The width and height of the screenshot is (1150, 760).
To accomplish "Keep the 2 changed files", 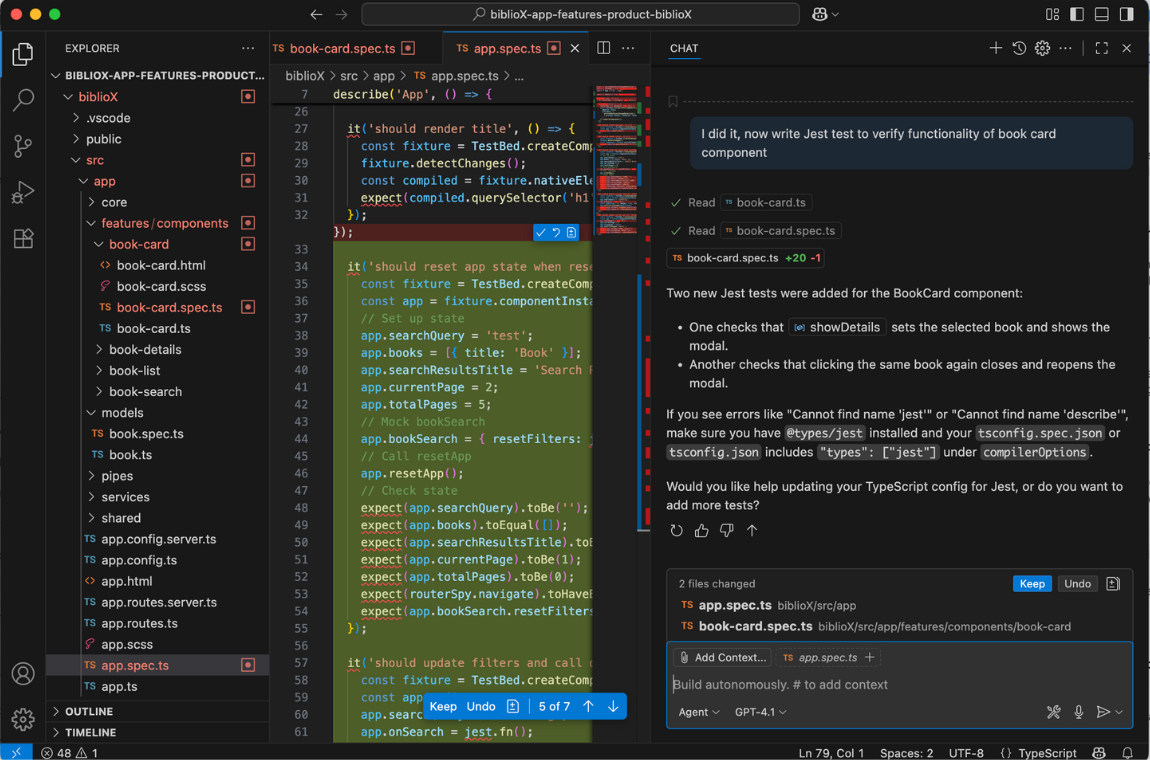I will pos(1032,583).
